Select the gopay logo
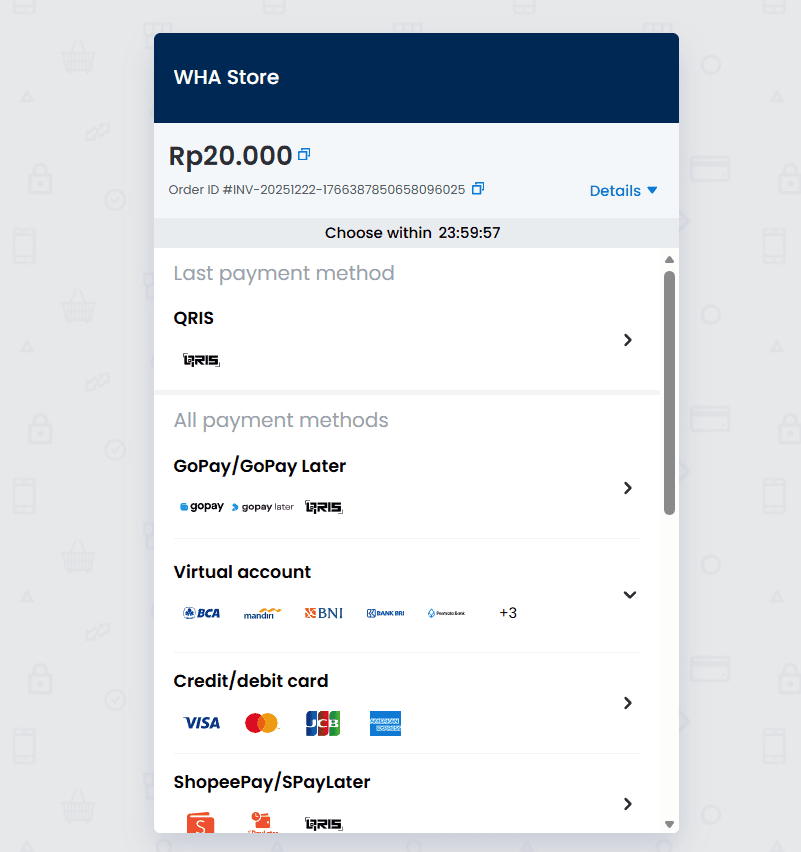The height and width of the screenshot is (852, 801). coord(202,507)
